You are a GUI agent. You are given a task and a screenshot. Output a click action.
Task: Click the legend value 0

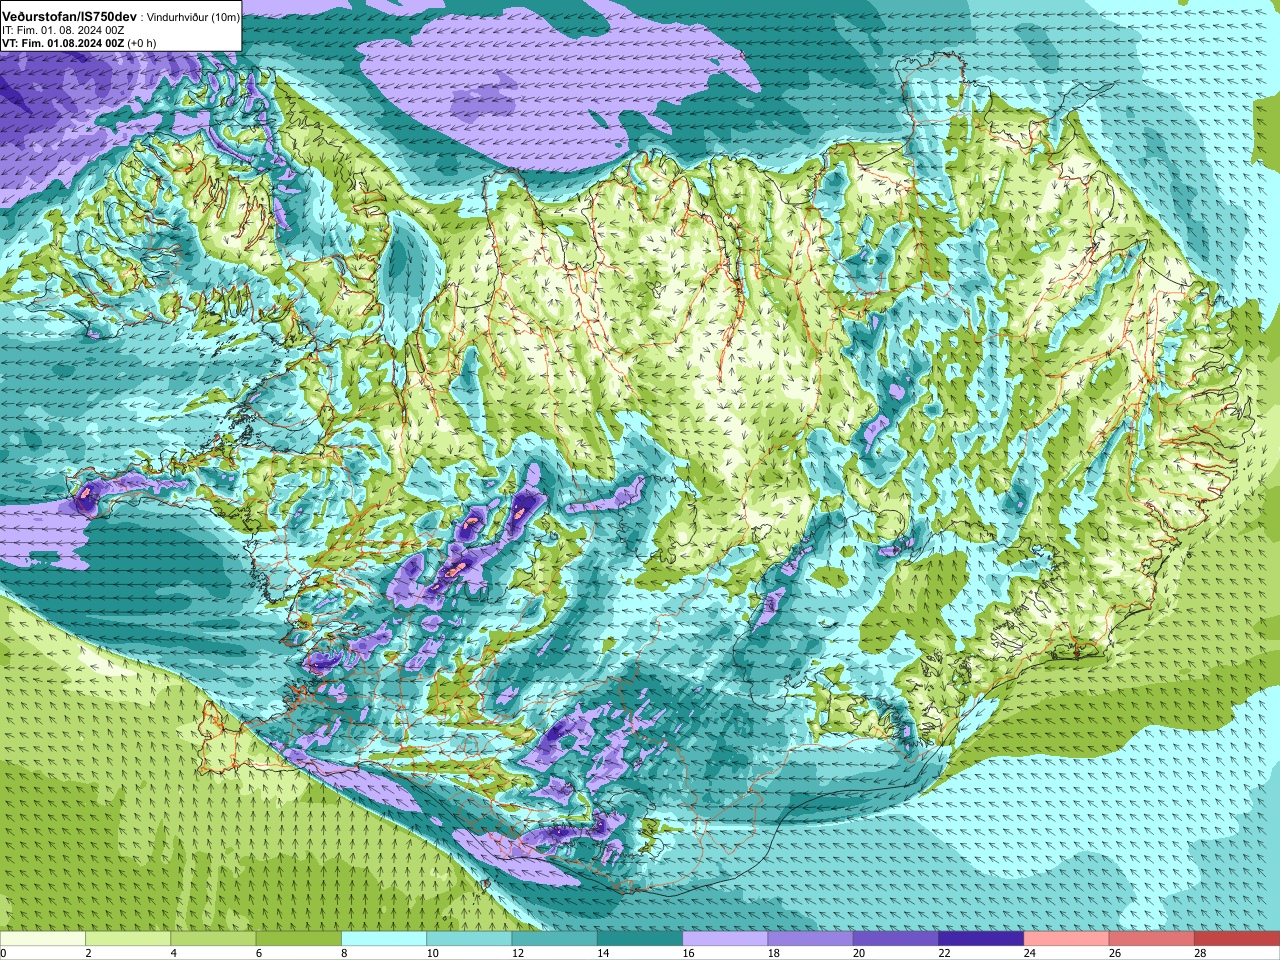click(x=3, y=953)
